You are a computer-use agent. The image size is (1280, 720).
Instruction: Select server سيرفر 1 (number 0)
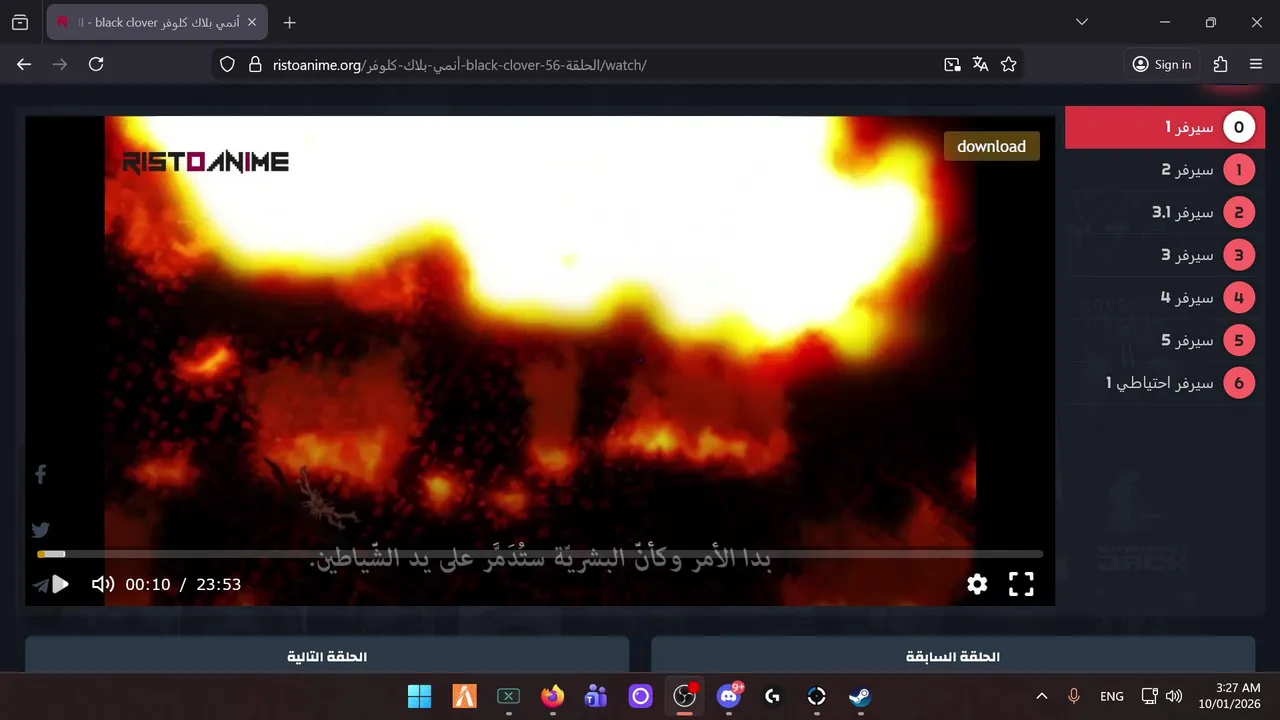(x=1165, y=127)
